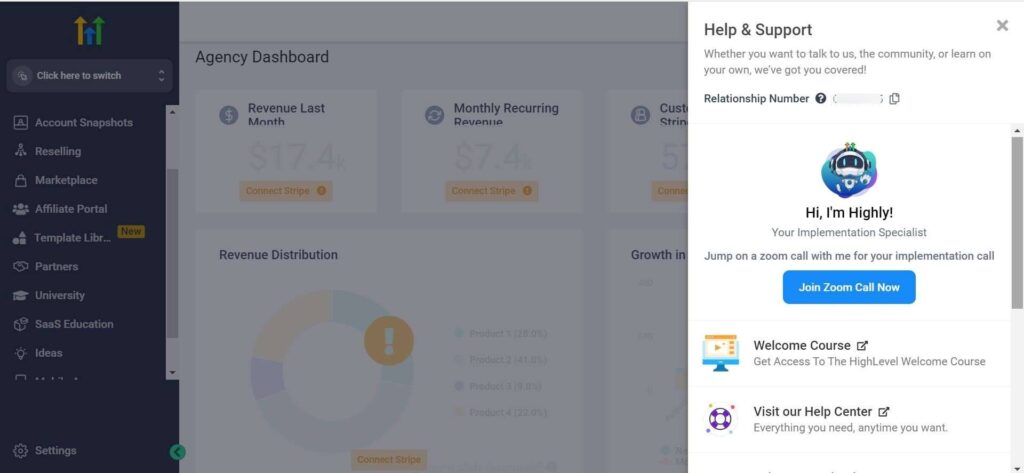Image resolution: width=1024 pixels, height=473 pixels.
Task: Open the Marketplace section
Action: [66, 181]
